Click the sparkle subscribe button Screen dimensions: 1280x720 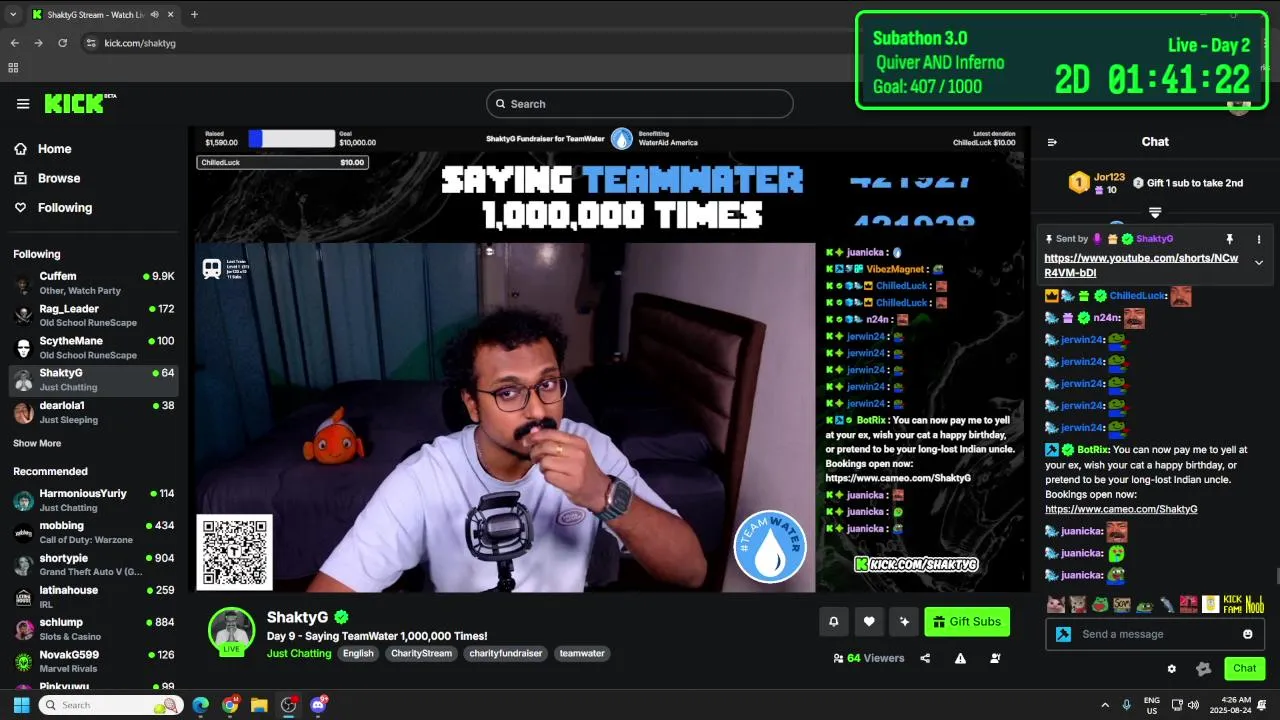(904, 622)
